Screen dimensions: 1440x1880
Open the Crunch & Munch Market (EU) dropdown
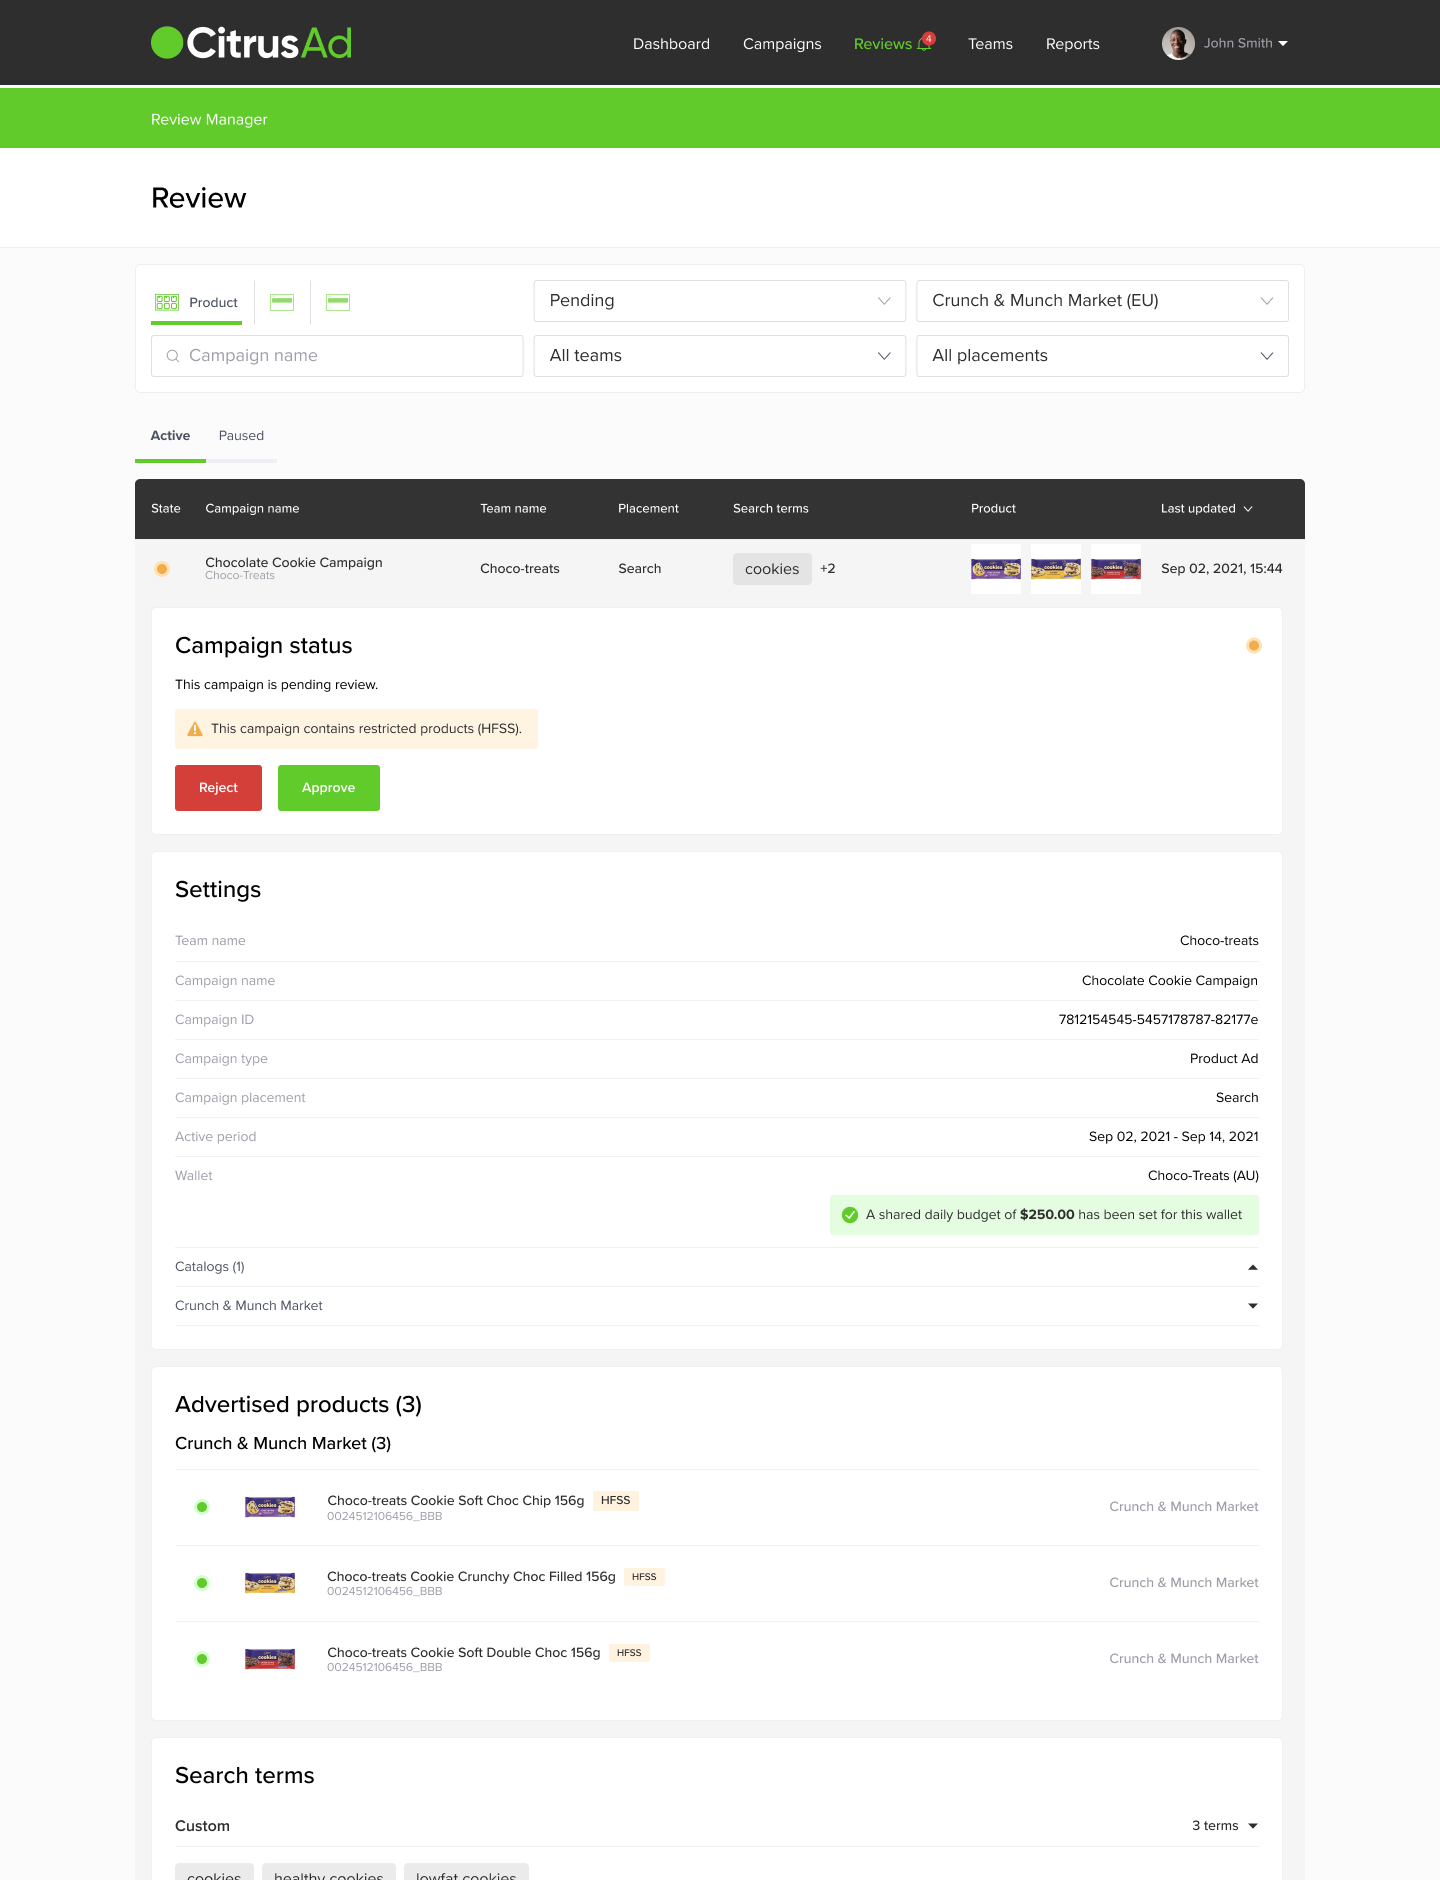(1102, 301)
